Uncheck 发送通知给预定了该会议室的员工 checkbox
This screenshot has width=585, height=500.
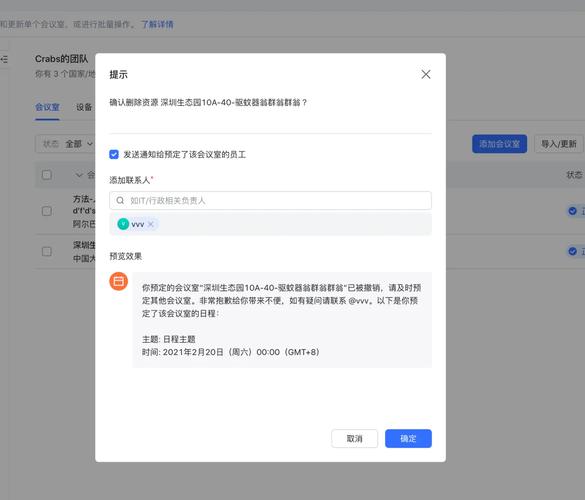(114, 154)
